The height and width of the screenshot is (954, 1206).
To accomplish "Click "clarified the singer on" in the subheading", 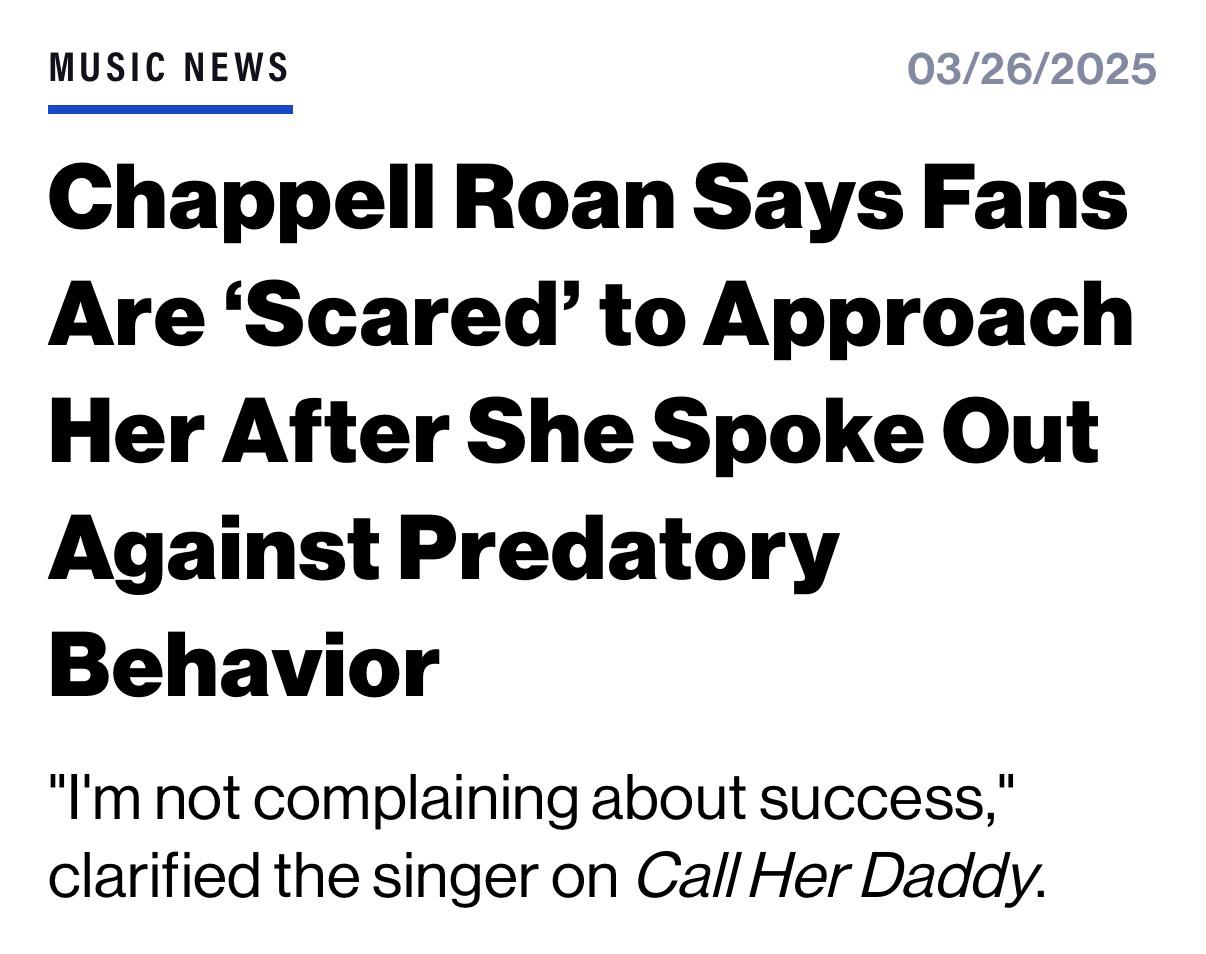I will 333,876.
